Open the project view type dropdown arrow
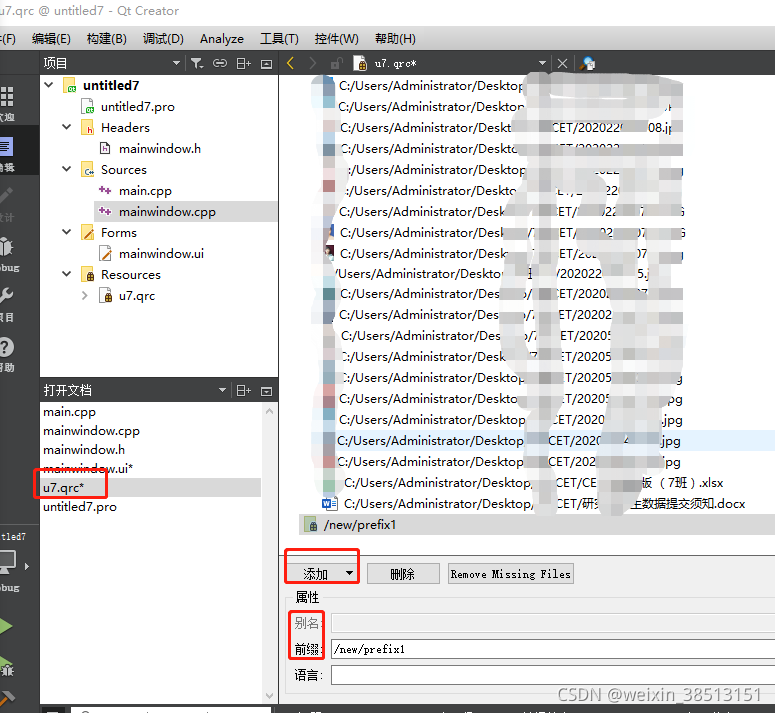 (176, 63)
